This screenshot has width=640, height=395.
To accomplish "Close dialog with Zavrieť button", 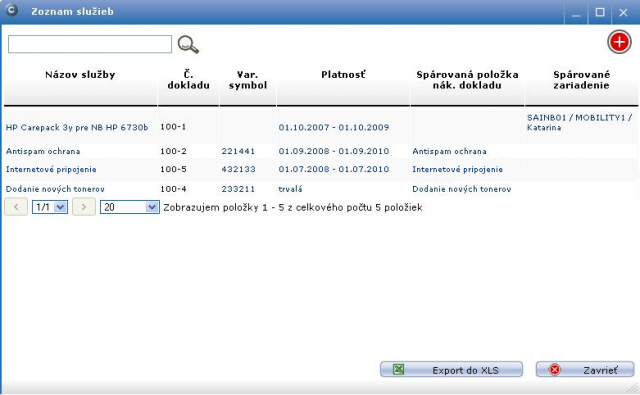I will [585, 370].
